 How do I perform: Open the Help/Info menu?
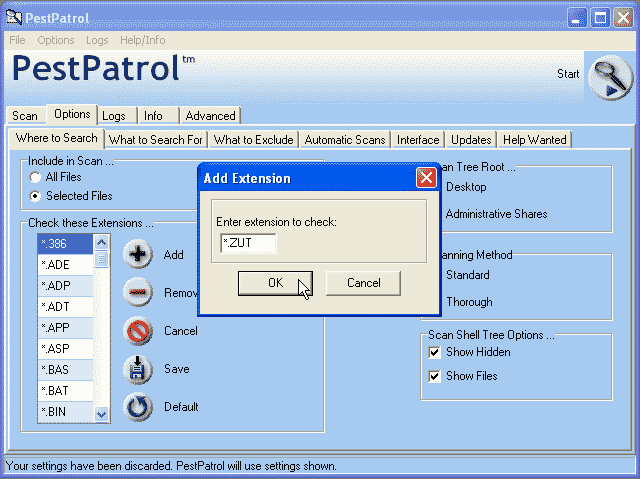point(142,40)
